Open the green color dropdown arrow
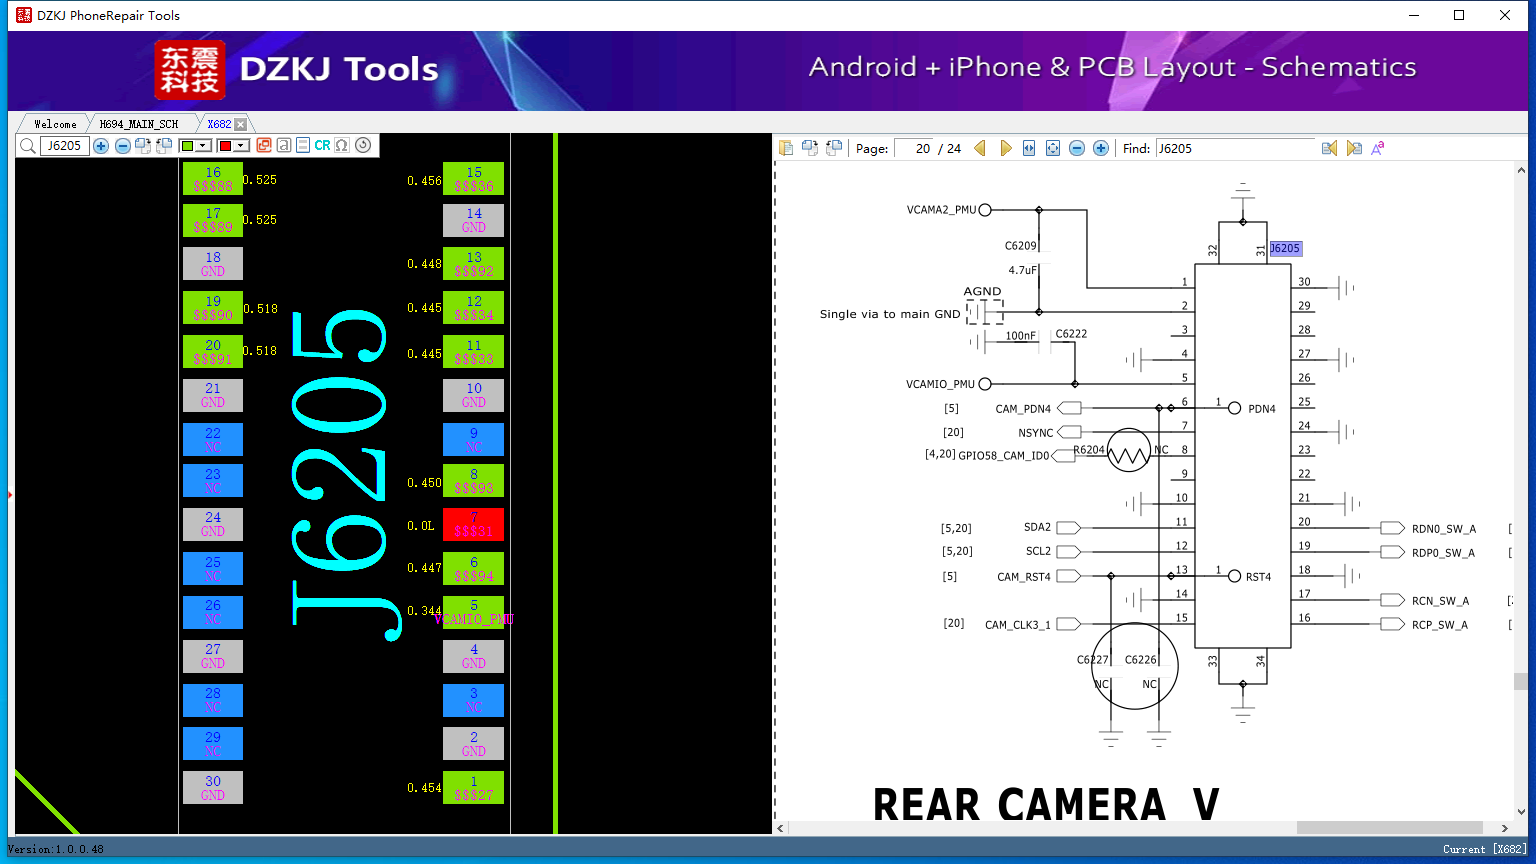The image size is (1536, 864). pyautogui.click(x=203, y=146)
